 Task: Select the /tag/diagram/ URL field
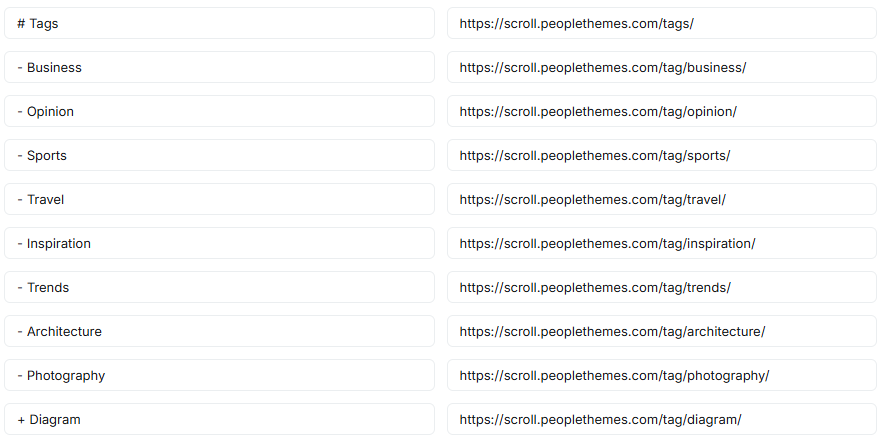[662, 419]
